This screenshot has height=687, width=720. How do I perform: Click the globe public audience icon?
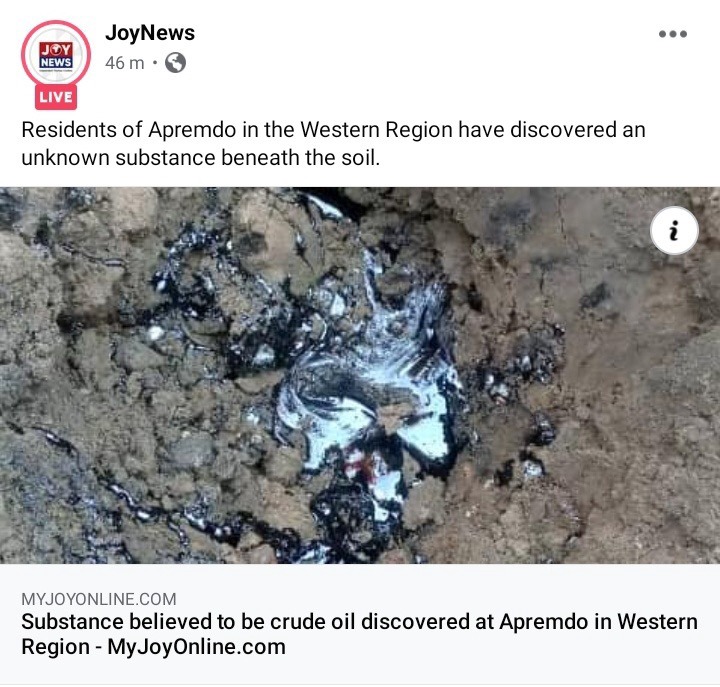tap(175, 62)
